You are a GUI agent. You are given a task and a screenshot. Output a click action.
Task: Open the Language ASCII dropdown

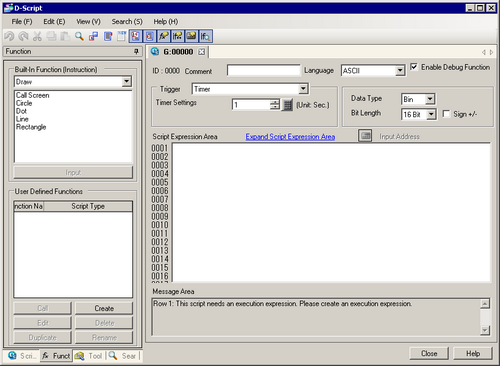[400, 71]
